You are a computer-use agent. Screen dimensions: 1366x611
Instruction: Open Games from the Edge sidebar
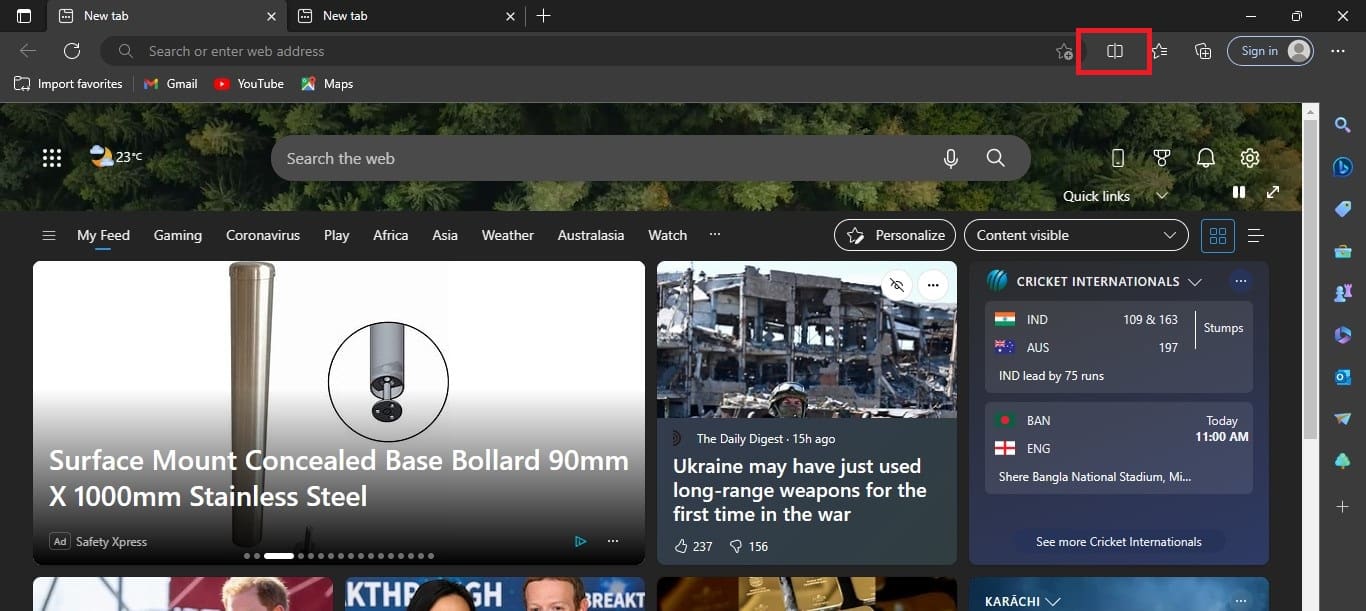1343,293
